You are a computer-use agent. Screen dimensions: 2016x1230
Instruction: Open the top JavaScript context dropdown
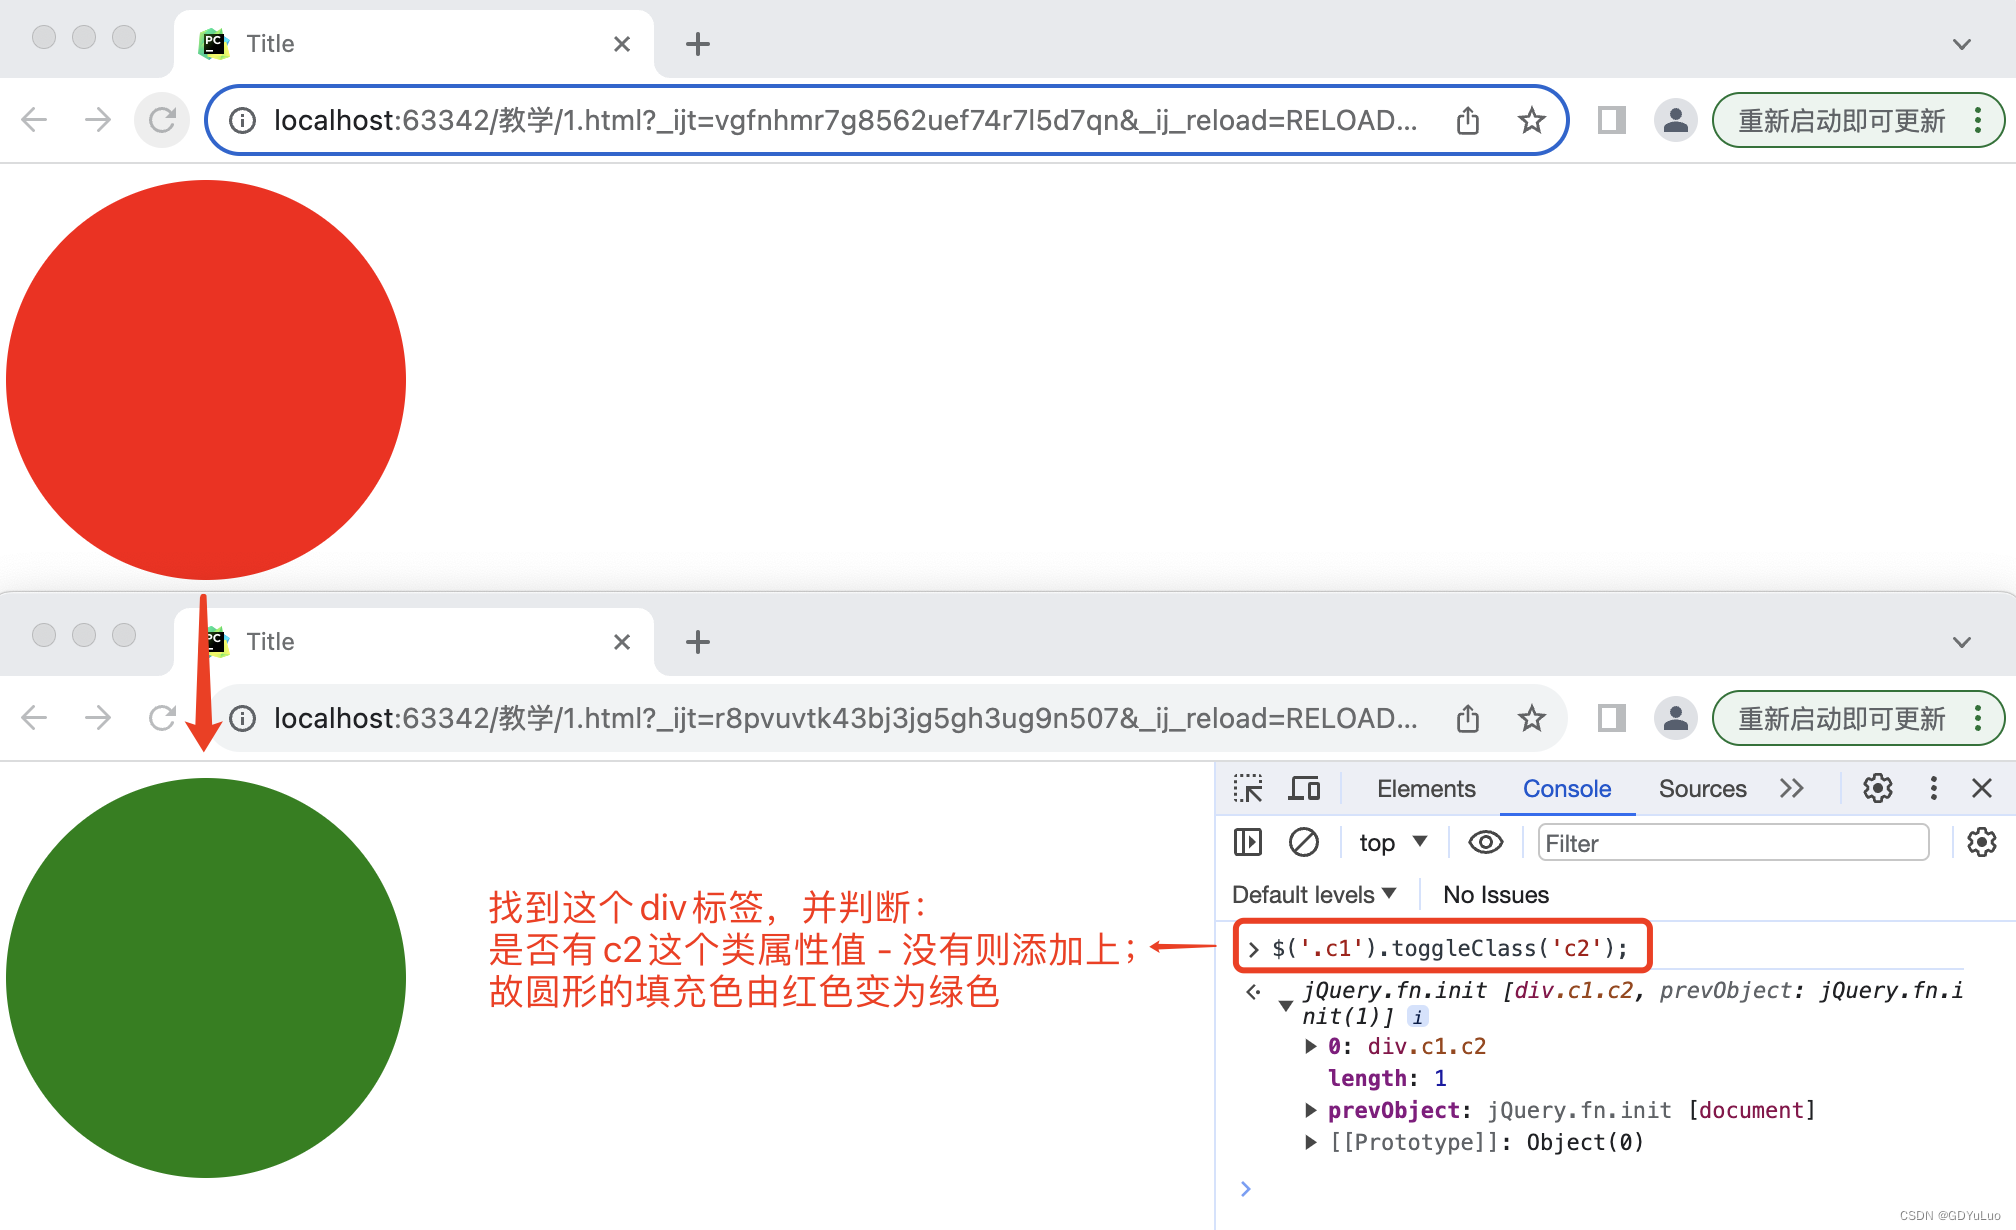pyautogui.click(x=1392, y=843)
